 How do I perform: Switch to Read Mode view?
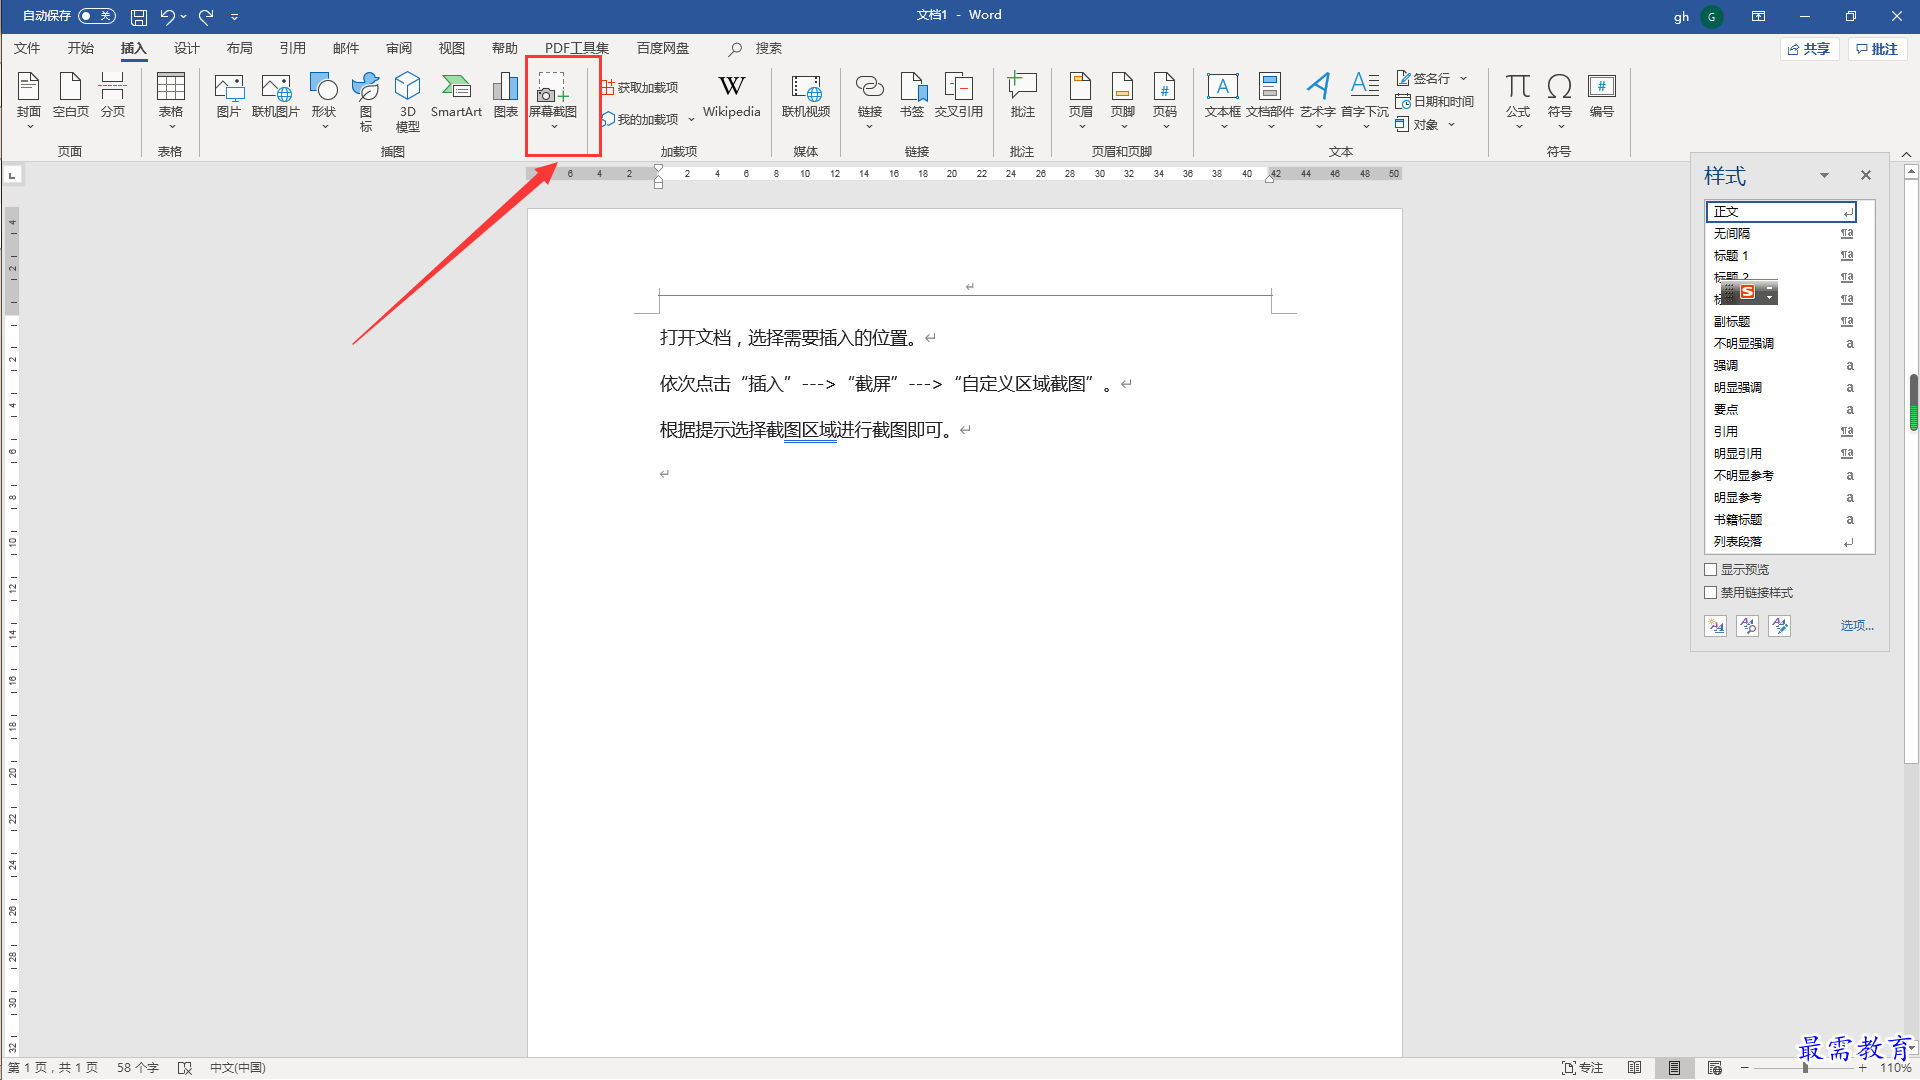(1634, 1068)
